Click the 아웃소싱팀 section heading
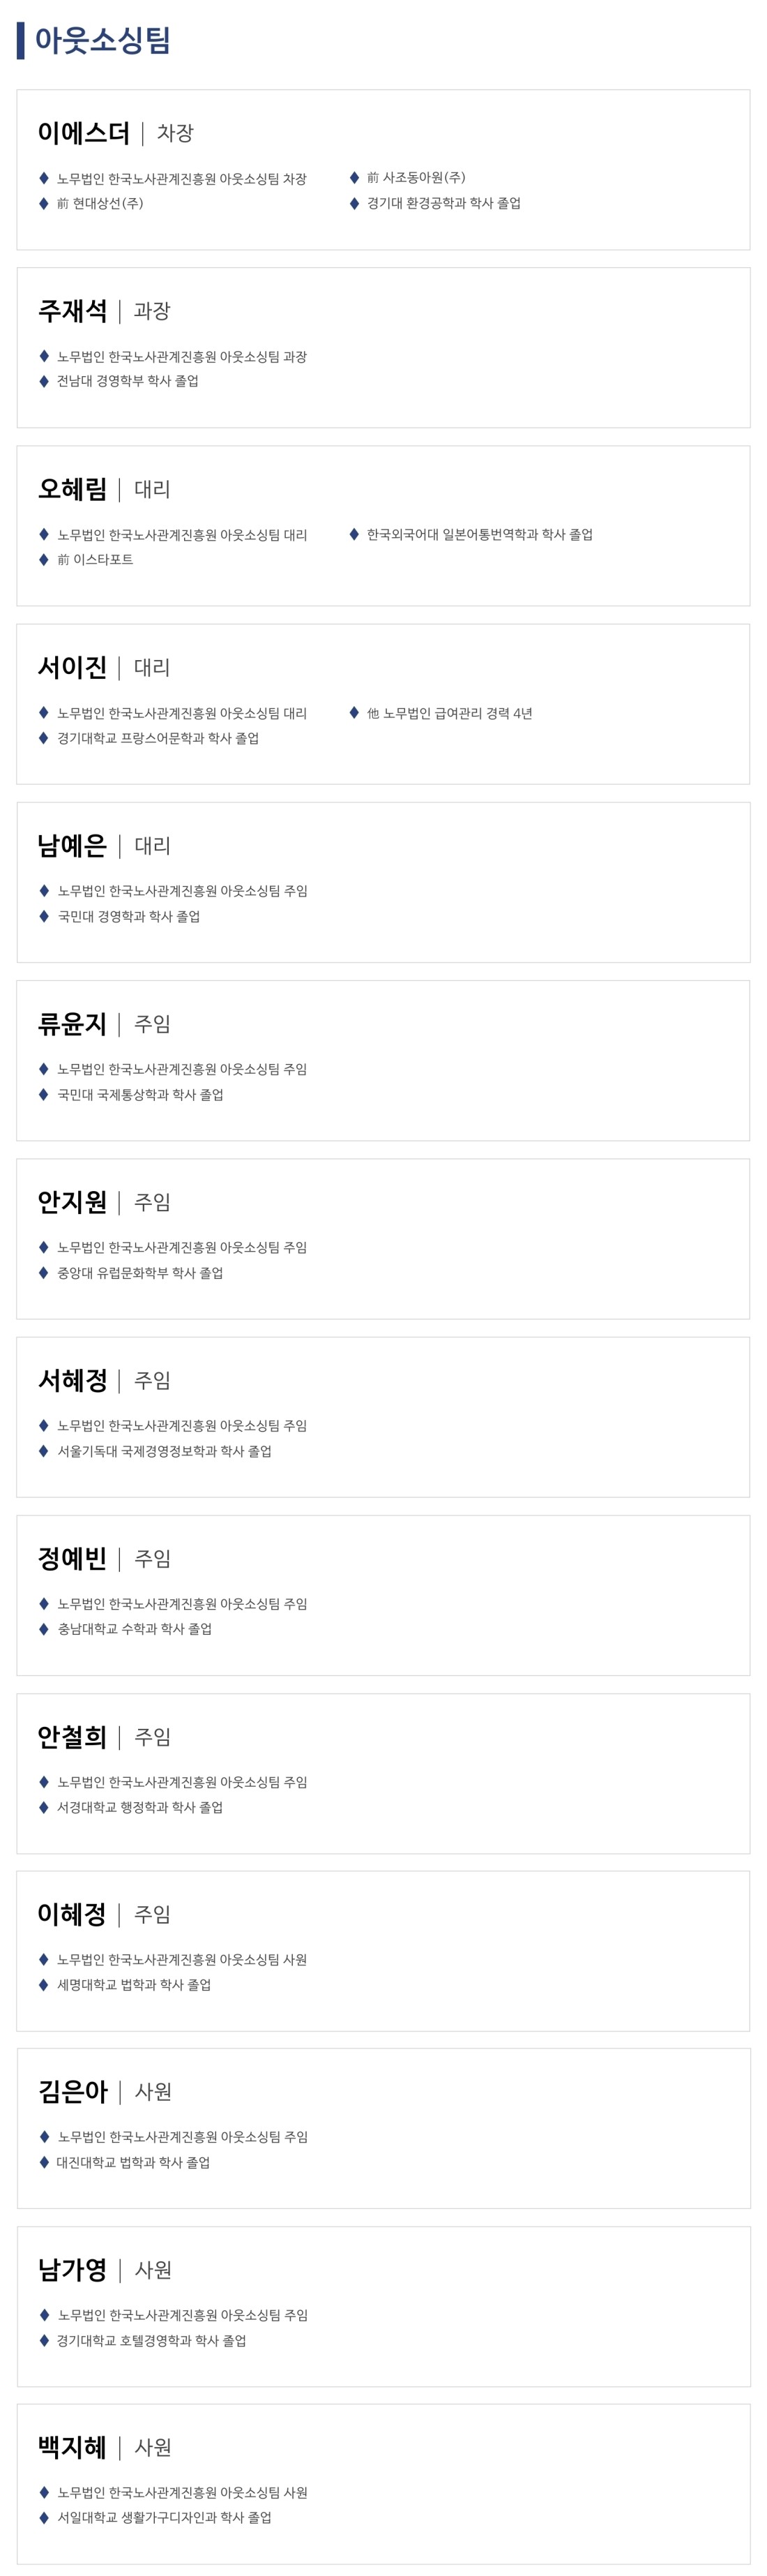The width and height of the screenshot is (767, 2576). [102, 40]
